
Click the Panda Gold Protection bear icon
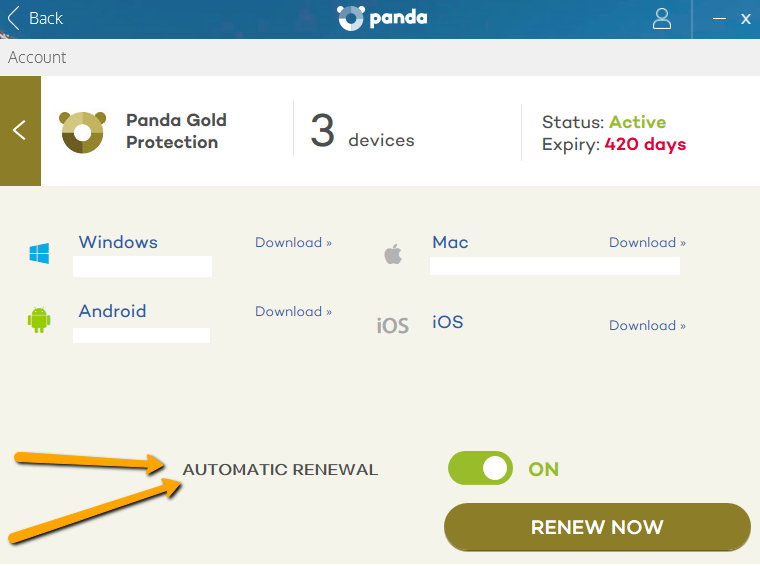click(x=82, y=132)
